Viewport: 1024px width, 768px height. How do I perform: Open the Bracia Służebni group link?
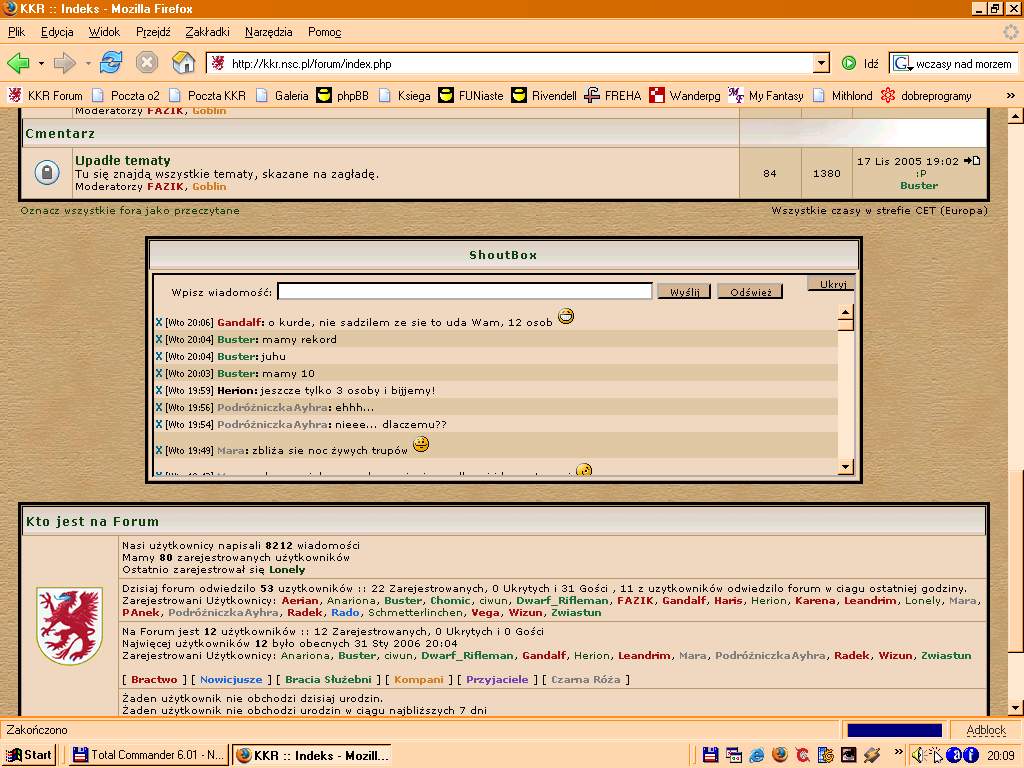(328, 679)
